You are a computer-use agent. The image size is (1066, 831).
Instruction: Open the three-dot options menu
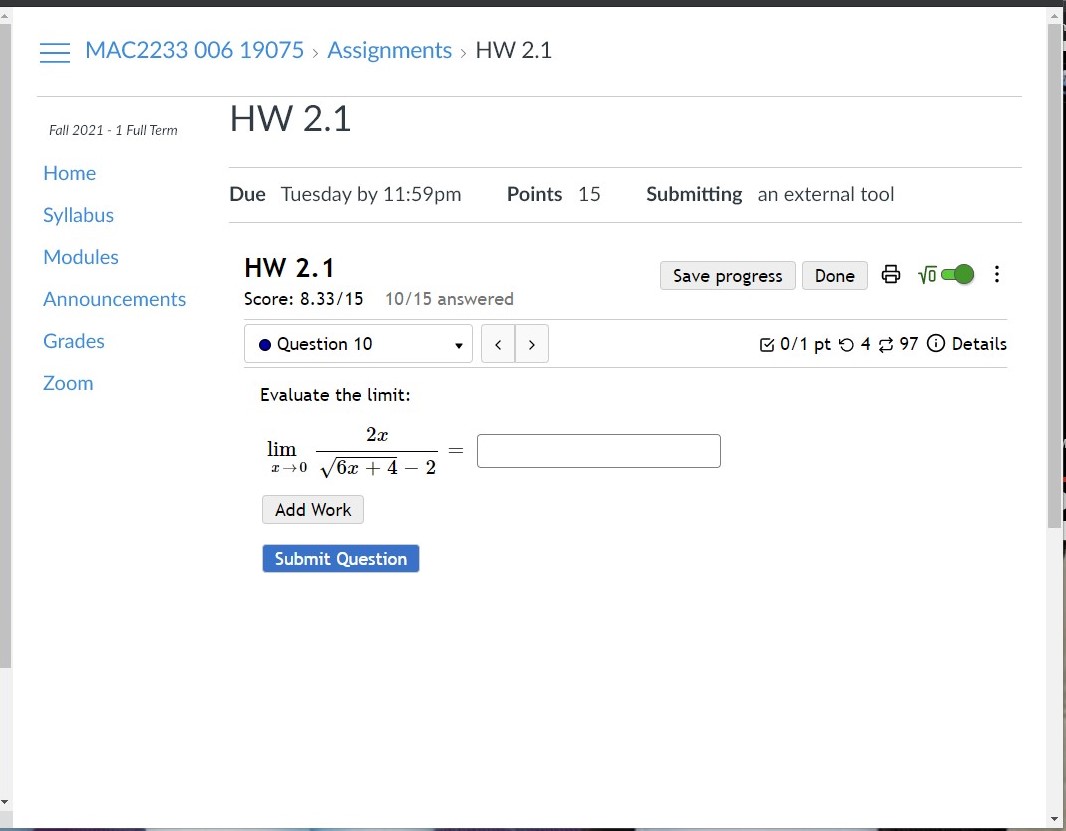997,274
